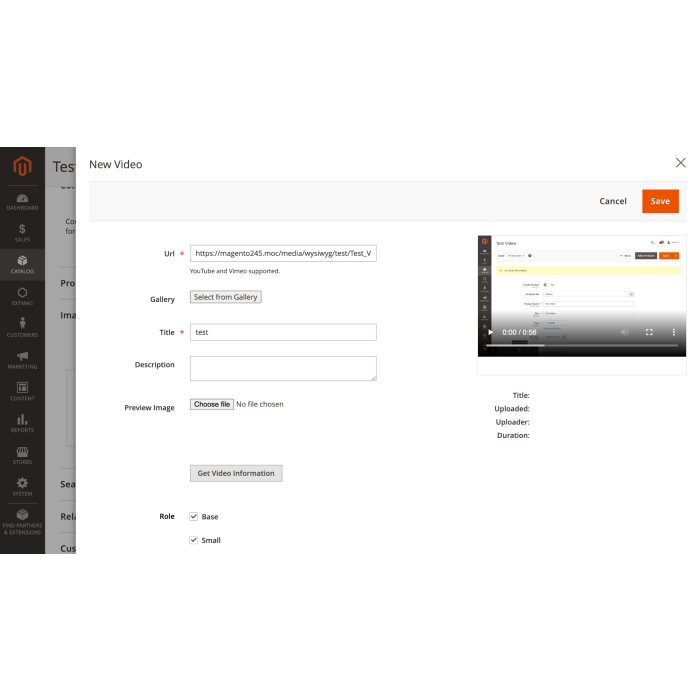The height and width of the screenshot is (700, 700).
Task: Click the 'Duration:' label
Action: 513,435
